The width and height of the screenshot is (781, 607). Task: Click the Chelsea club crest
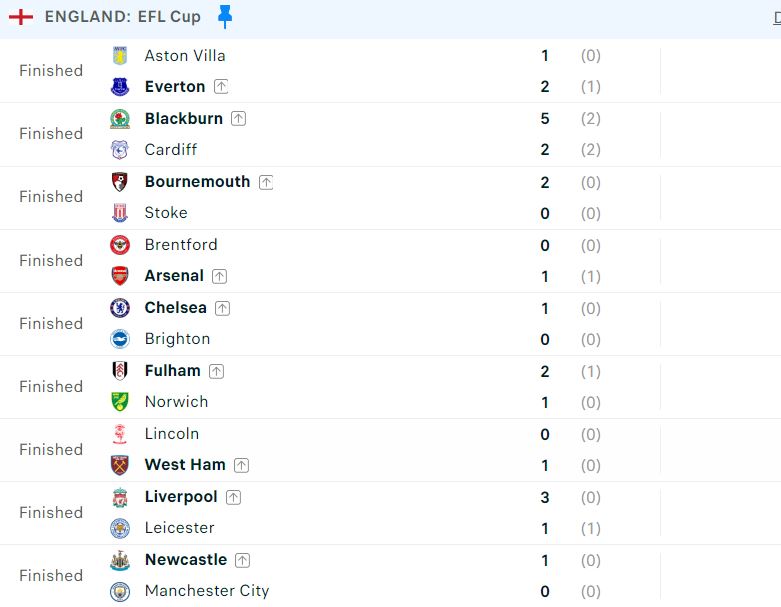[x=120, y=308]
